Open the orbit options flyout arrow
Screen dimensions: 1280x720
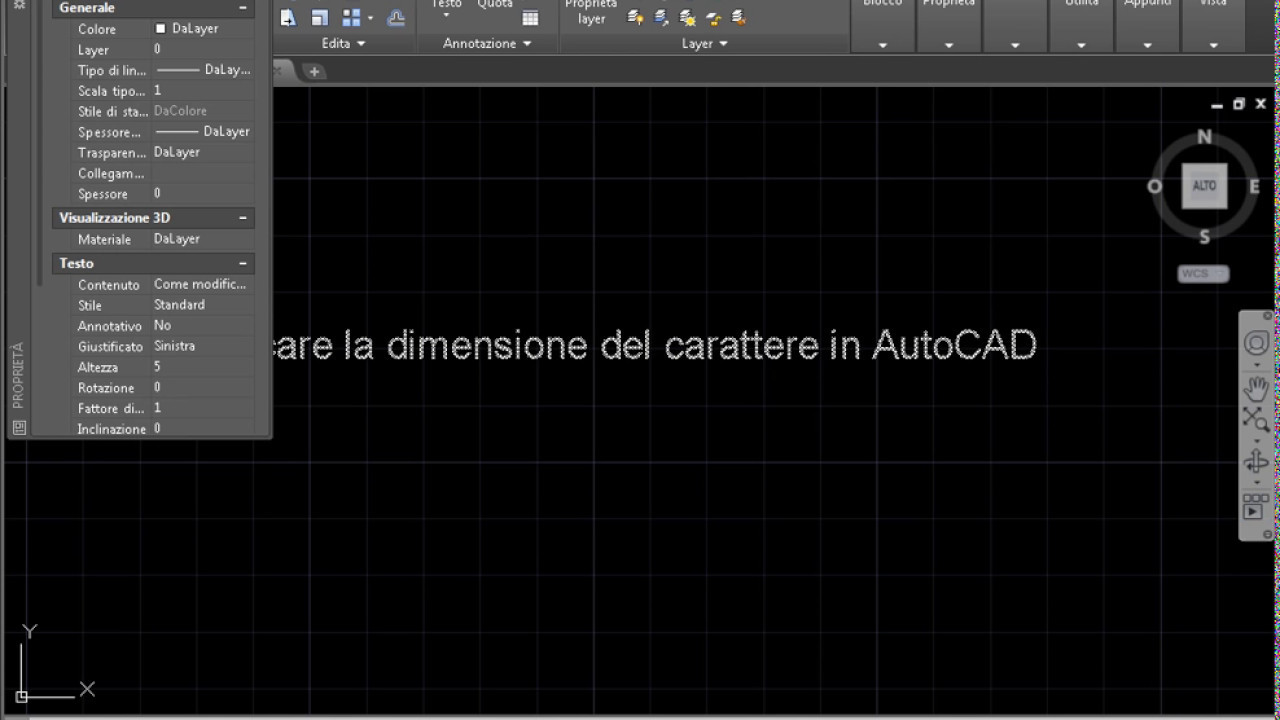tap(1256, 482)
